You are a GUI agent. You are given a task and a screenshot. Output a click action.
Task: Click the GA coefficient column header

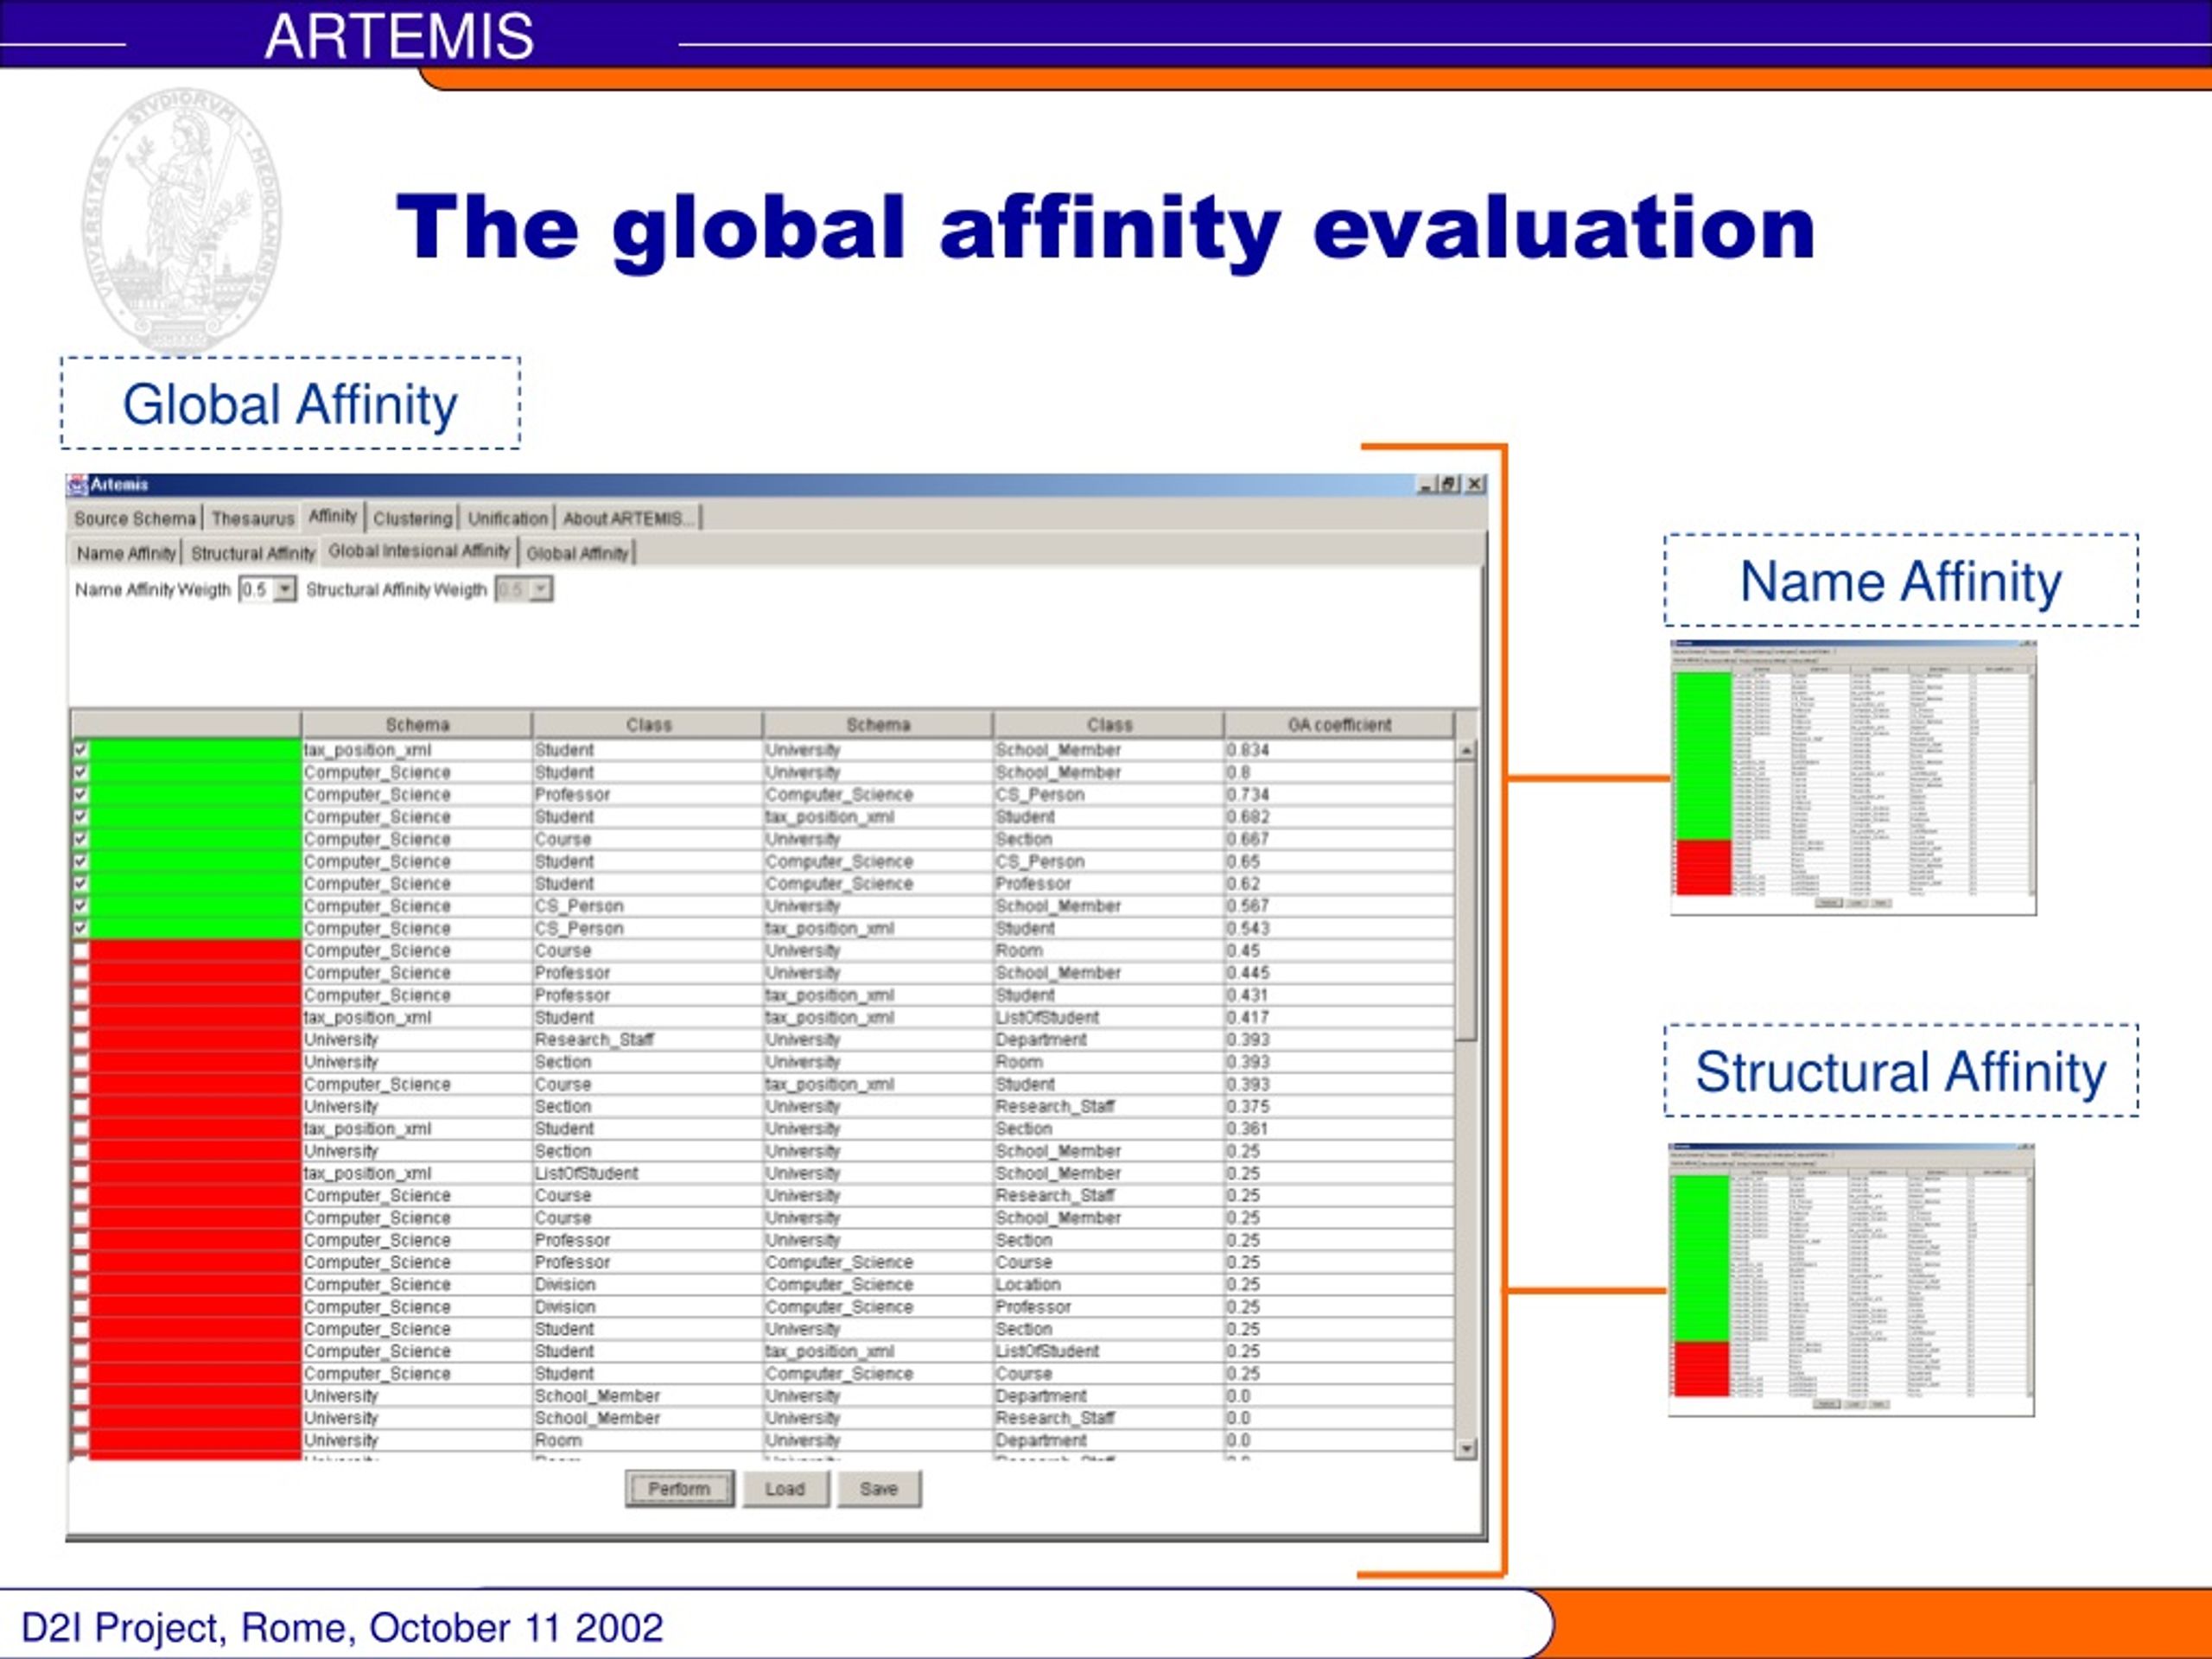(1339, 725)
